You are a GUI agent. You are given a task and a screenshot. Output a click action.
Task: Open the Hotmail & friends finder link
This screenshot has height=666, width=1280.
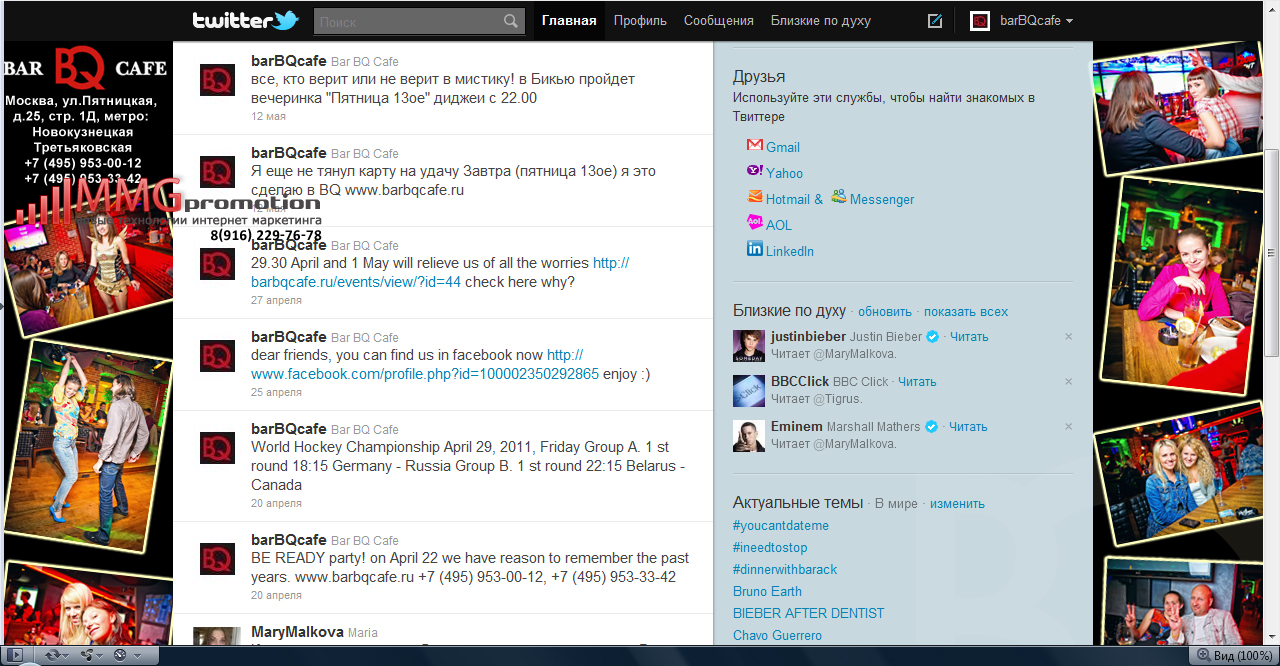click(x=794, y=200)
